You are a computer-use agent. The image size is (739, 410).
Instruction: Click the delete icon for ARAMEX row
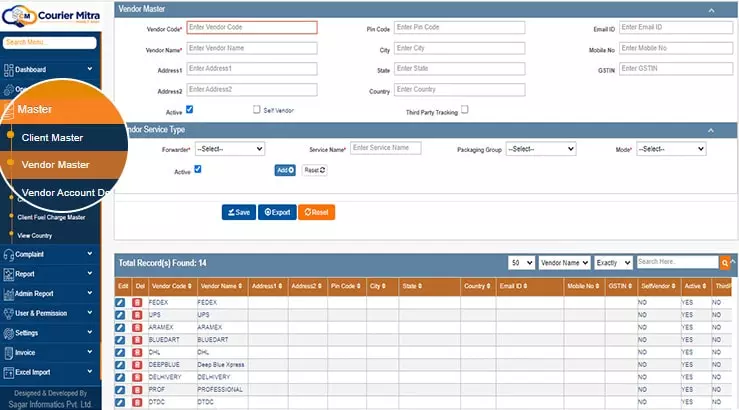coord(137,327)
